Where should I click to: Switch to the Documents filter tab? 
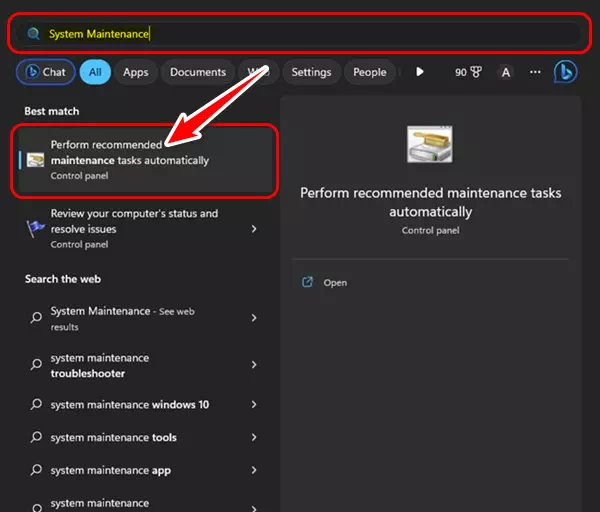tap(198, 72)
